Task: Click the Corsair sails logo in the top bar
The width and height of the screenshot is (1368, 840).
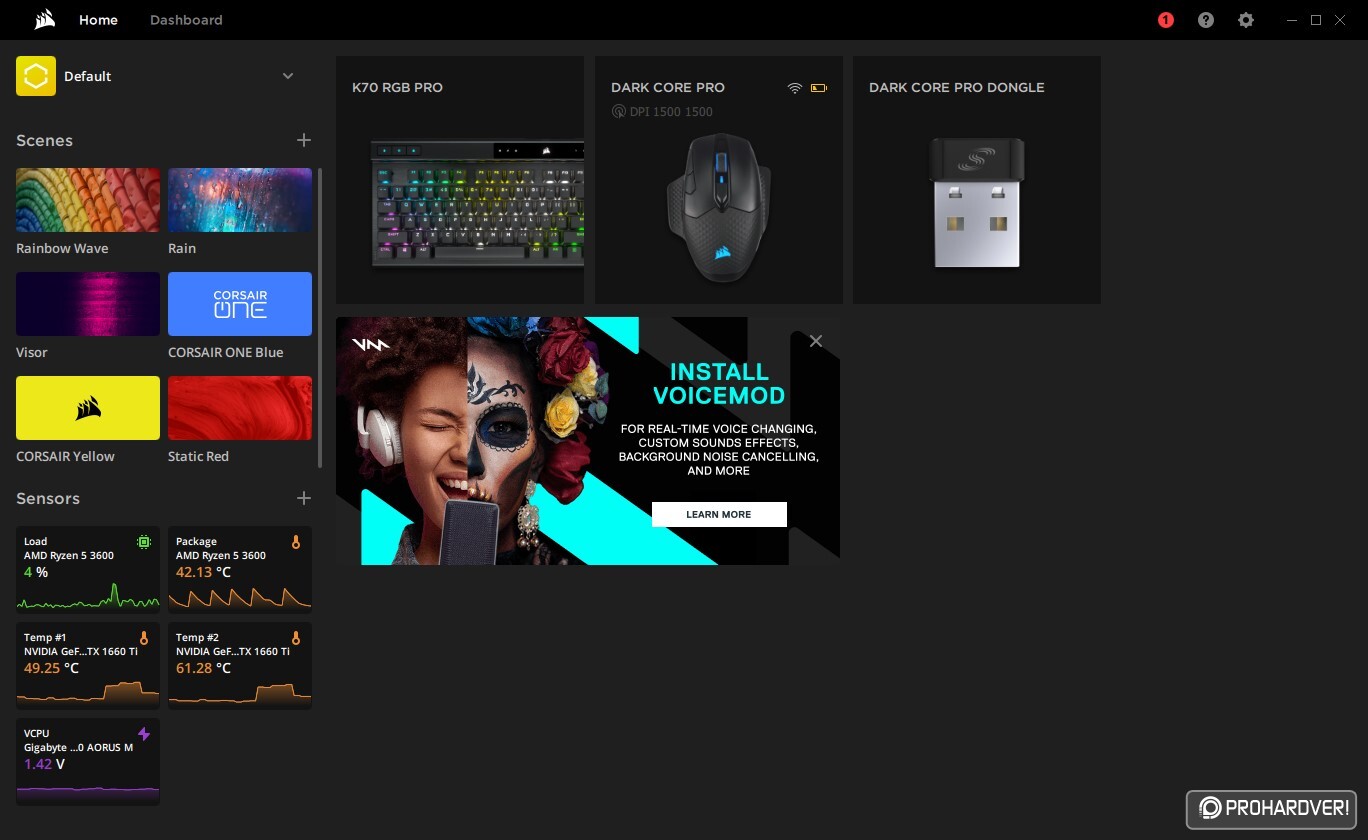Action: (x=44, y=20)
